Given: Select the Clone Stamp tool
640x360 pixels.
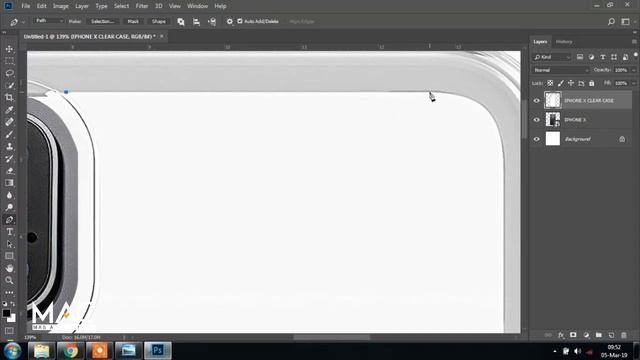Looking at the screenshot, I should click(x=9, y=147).
